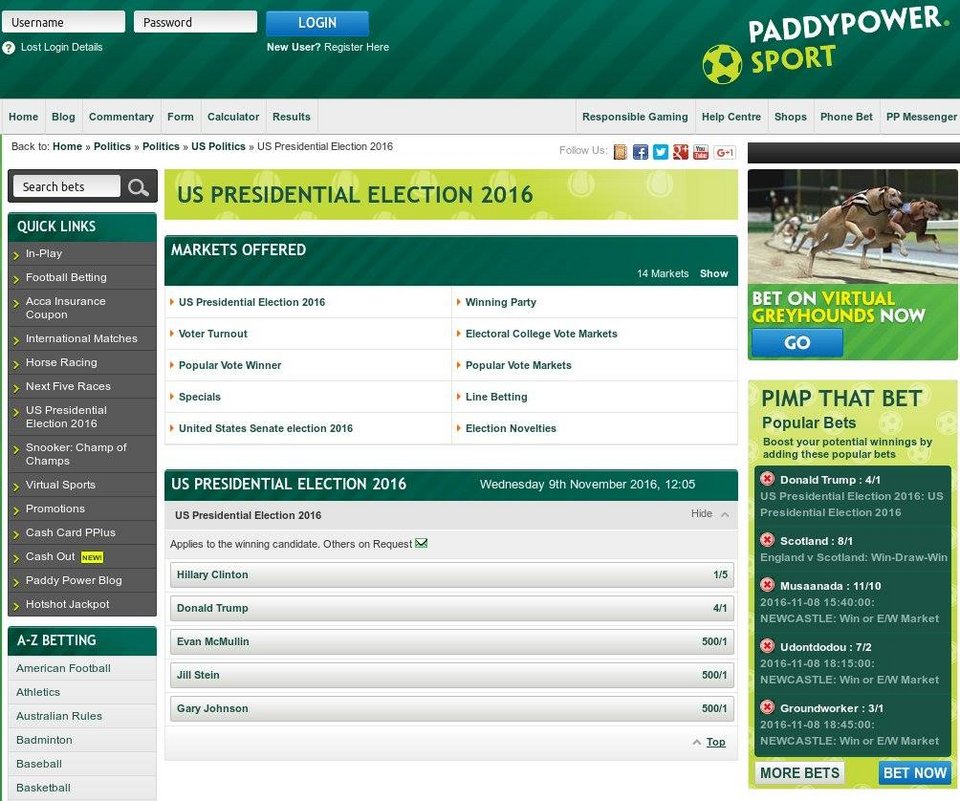Open Paddy Power Facebook page icon
This screenshot has width=960, height=801.
click(641, 152)
